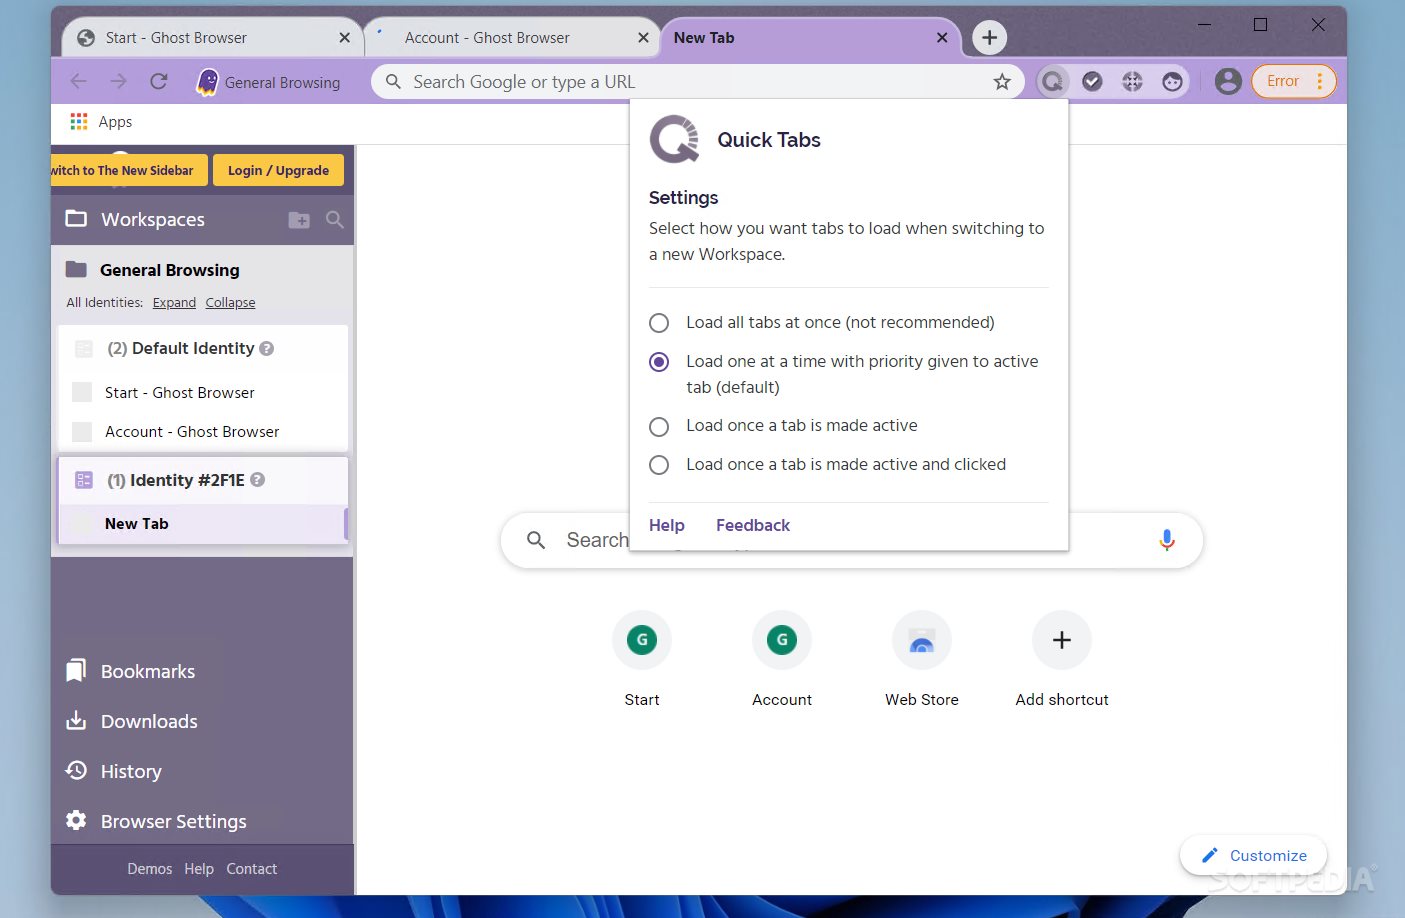
Task: Collapse all identities in General Browsing
Action: click(230, 303)
